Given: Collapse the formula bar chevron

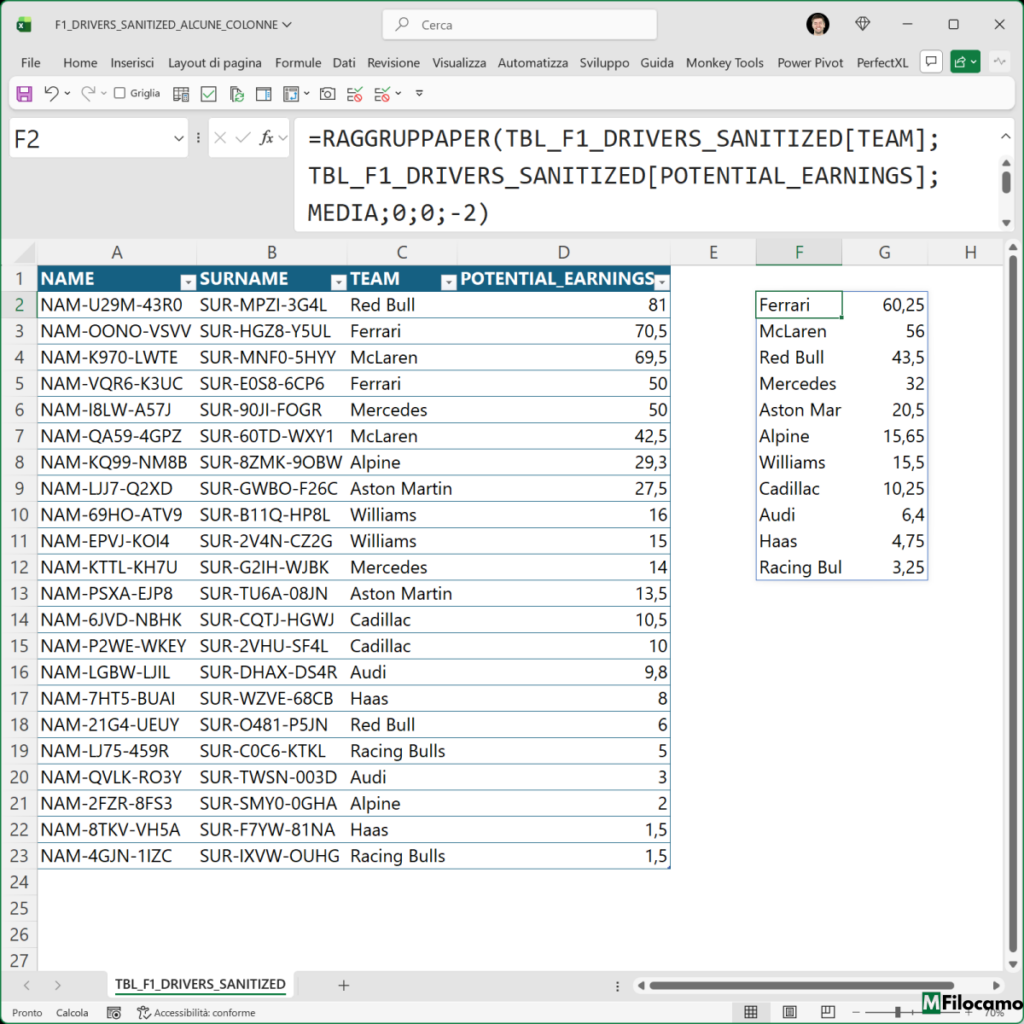Looking at the screenshot, I should point(1006,136).
